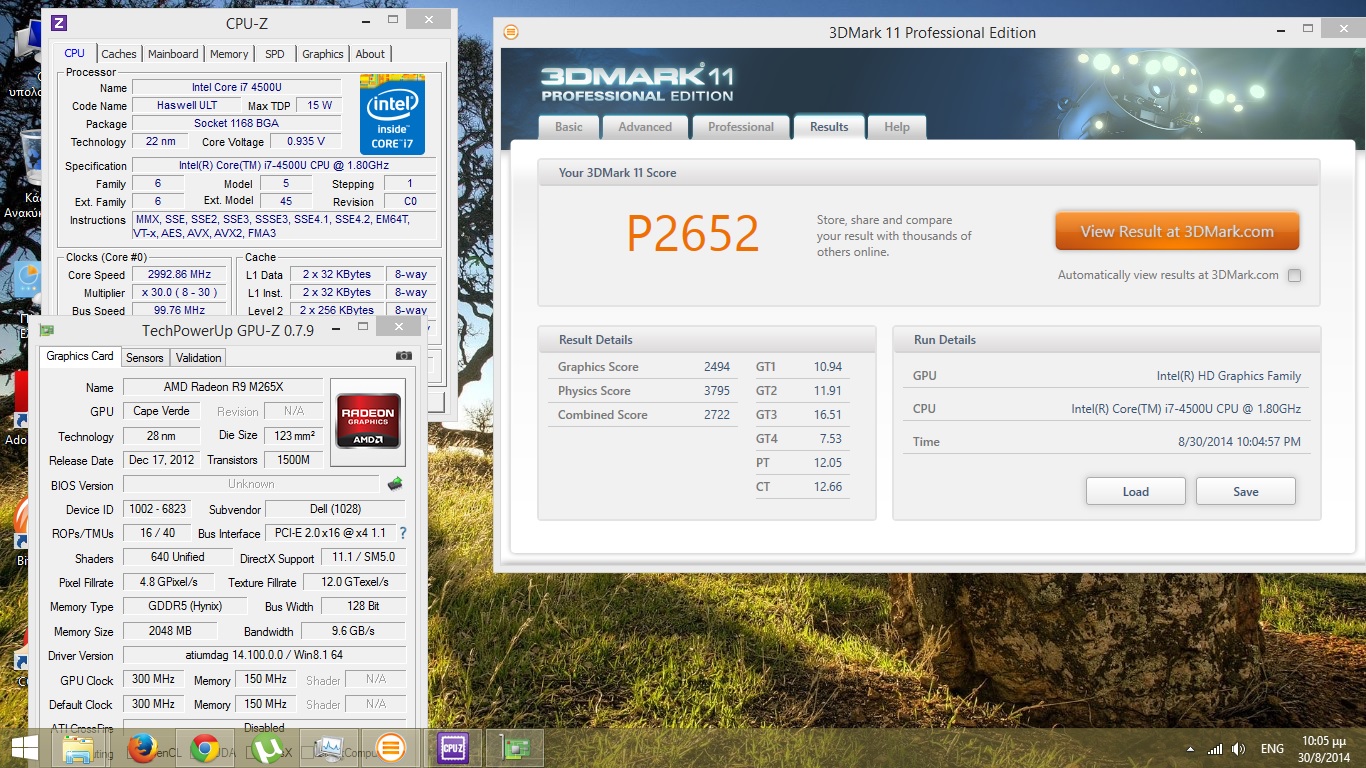Viewport: 1366px width, 768px height.
Task: Click the Memory Size 2048 MB field
Action: [x=170, y=631]
